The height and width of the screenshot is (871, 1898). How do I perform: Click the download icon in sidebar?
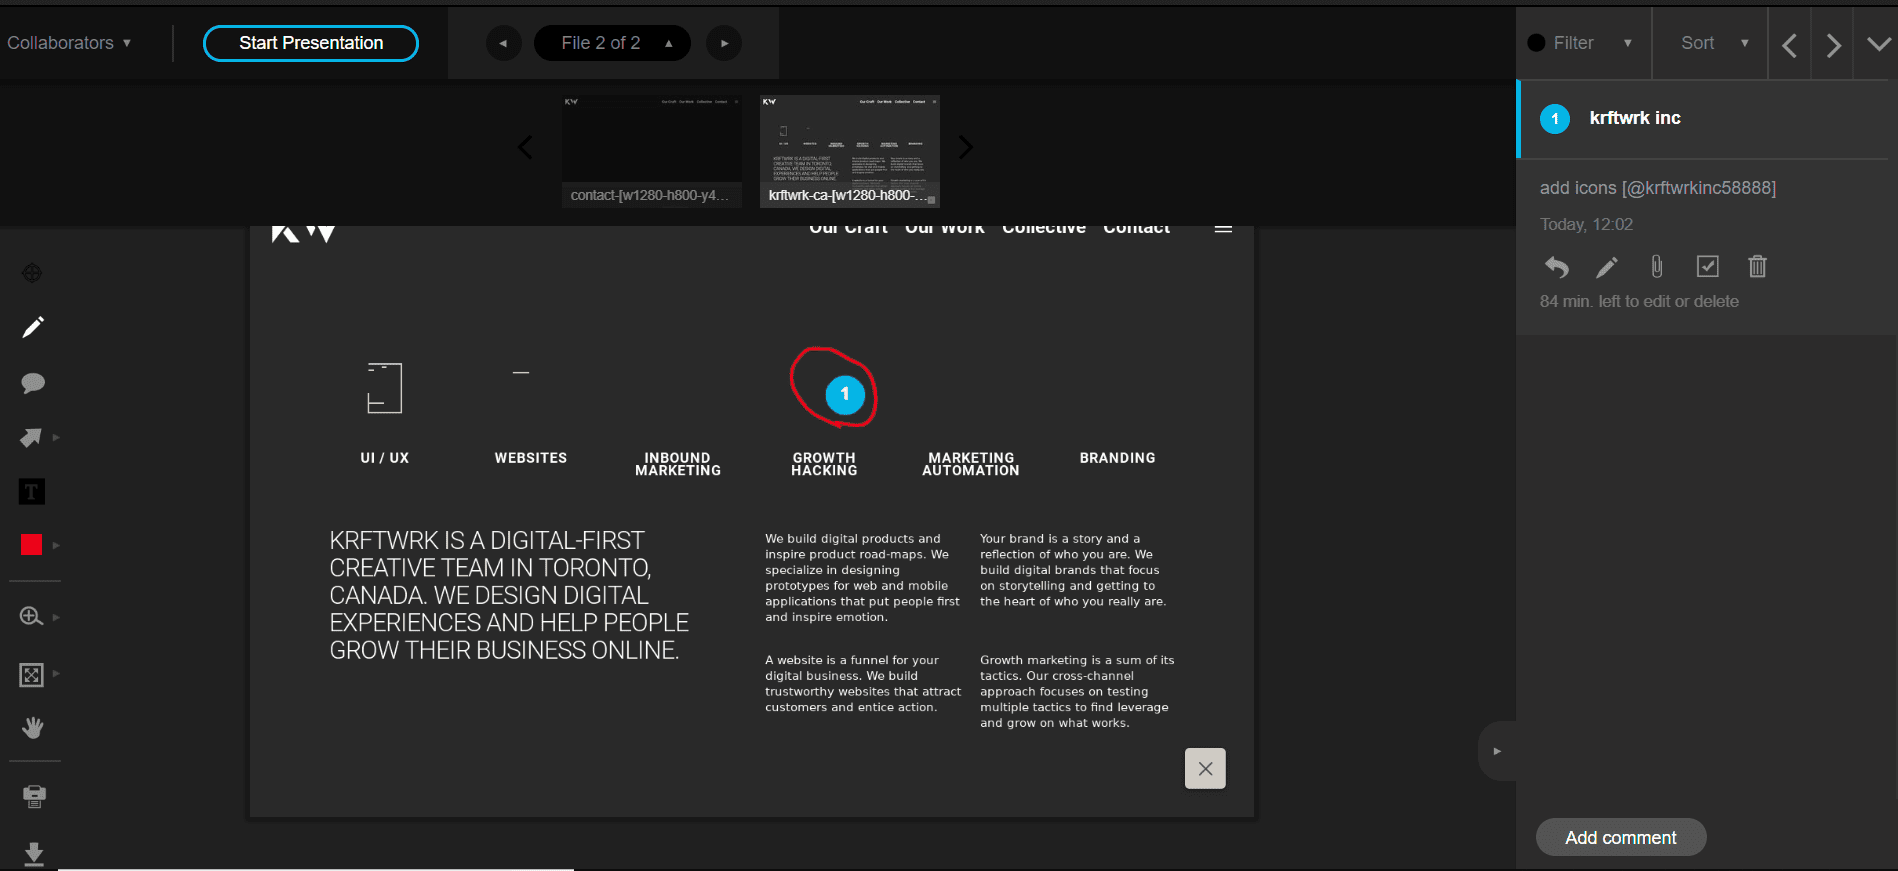[34, 853]
